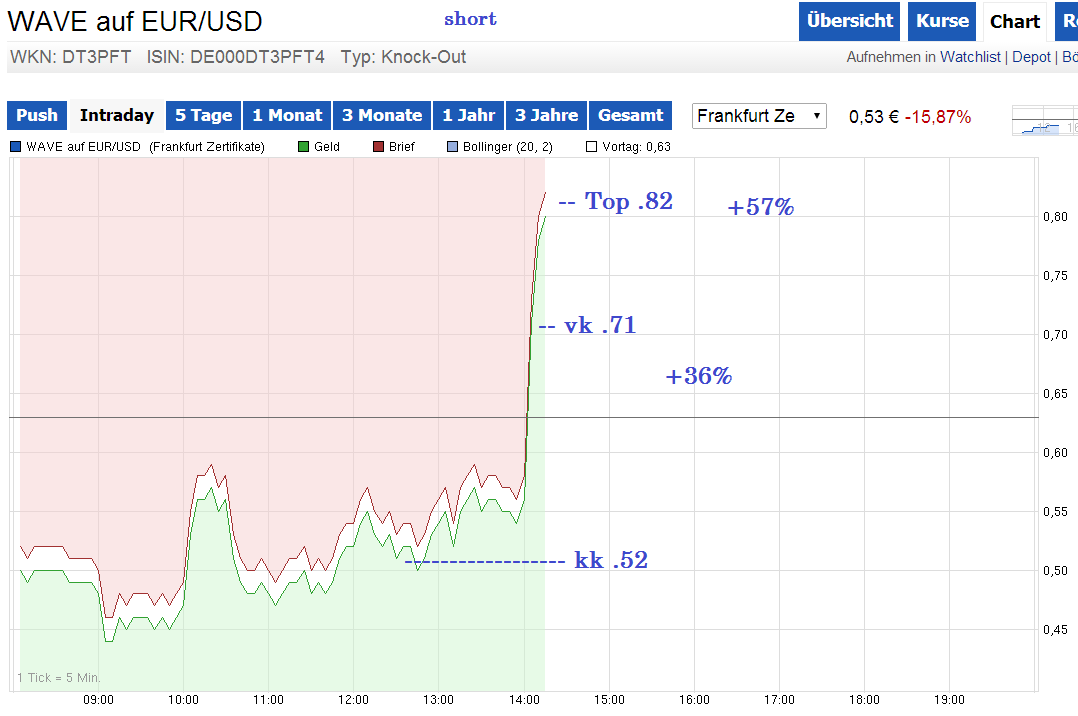Image resolution: width=1078 pixels, height=716 pixels.
Task: Show the Gesamt full history range
Action: point(630,115)
